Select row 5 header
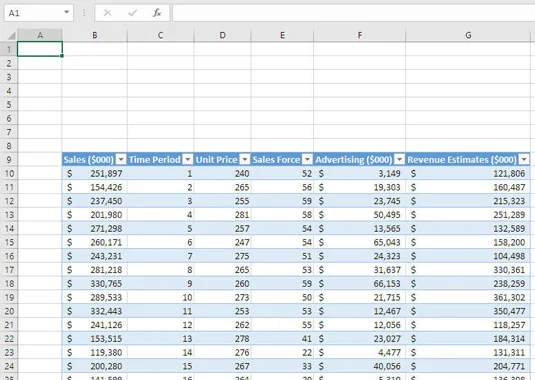Viewport: 535px width, 380px height. 9,104
